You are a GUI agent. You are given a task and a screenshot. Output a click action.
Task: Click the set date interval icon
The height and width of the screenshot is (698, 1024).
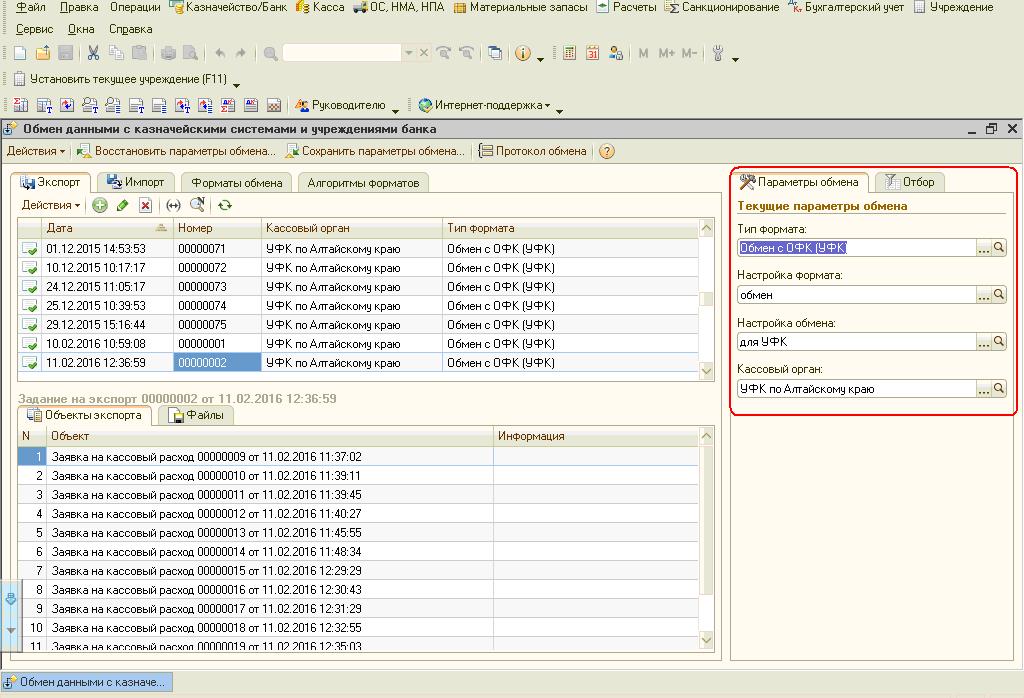coord(173,205)
